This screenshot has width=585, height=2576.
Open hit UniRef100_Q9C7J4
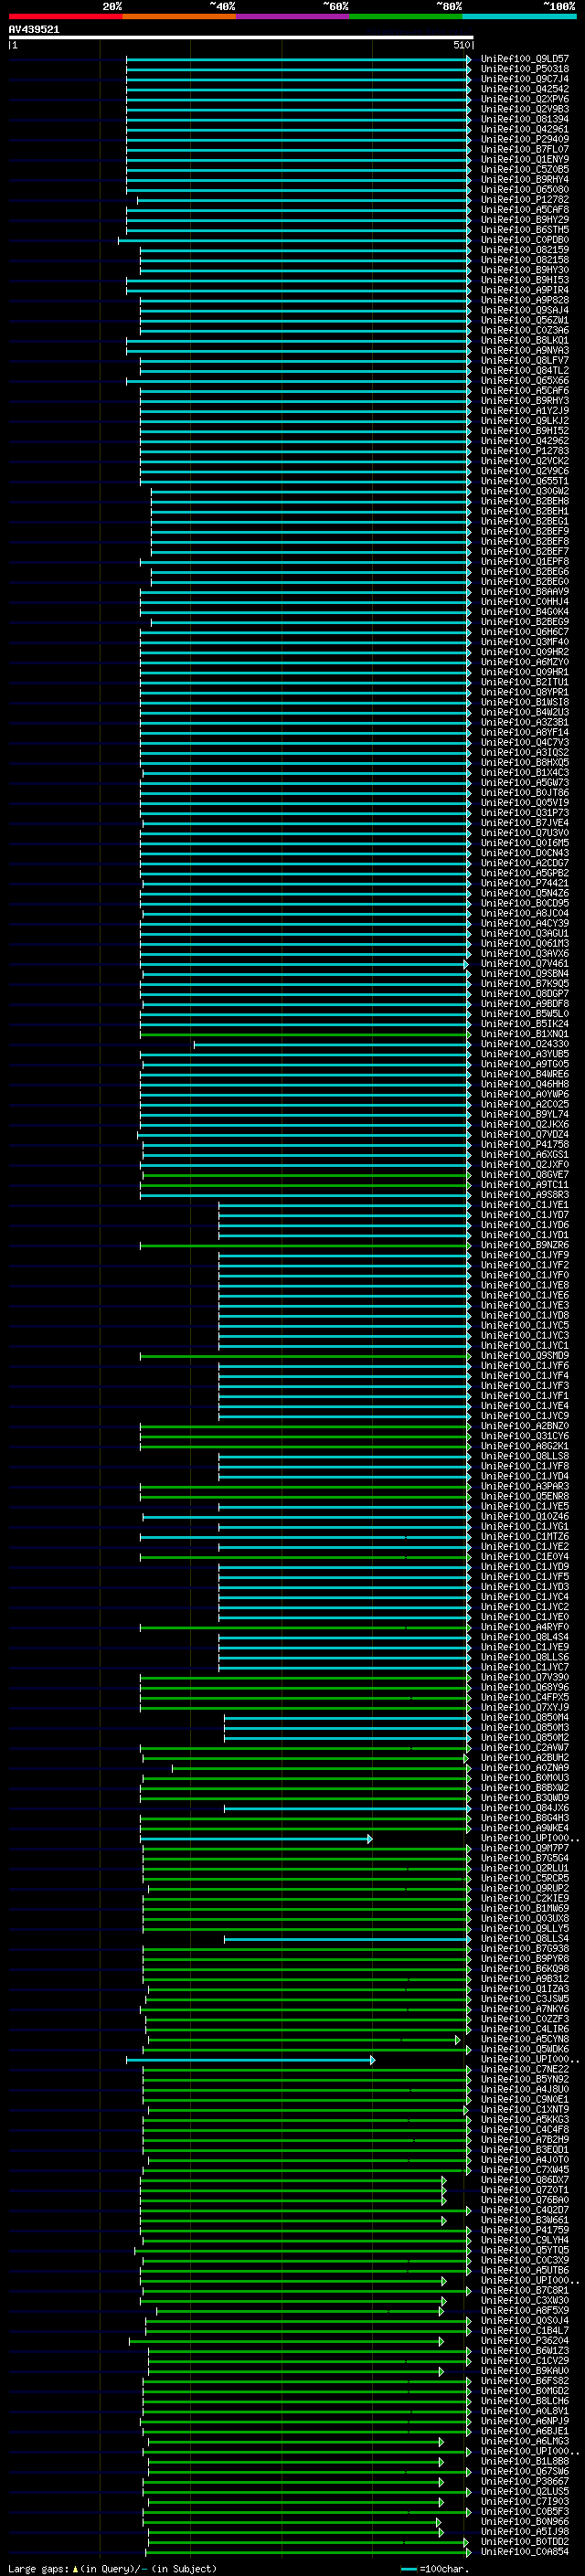point(524,79)
